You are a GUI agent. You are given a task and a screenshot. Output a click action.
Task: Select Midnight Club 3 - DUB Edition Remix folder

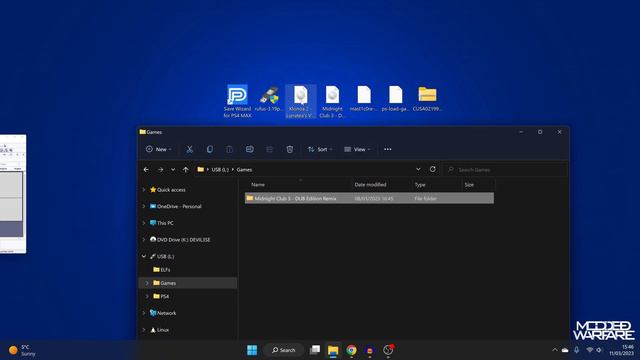369,198
